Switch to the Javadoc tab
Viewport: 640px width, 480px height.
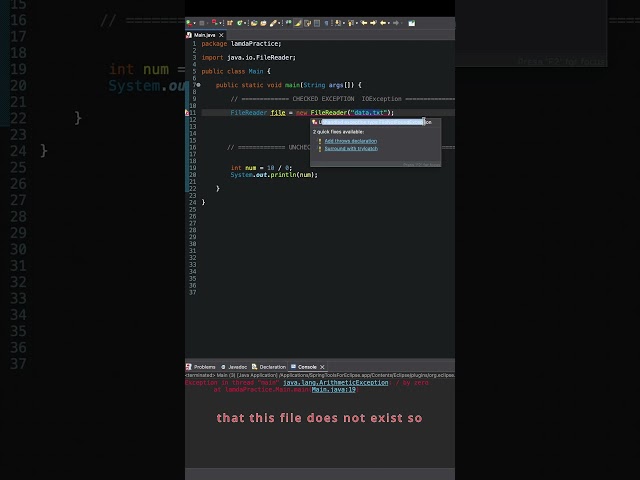click(233, 367)
